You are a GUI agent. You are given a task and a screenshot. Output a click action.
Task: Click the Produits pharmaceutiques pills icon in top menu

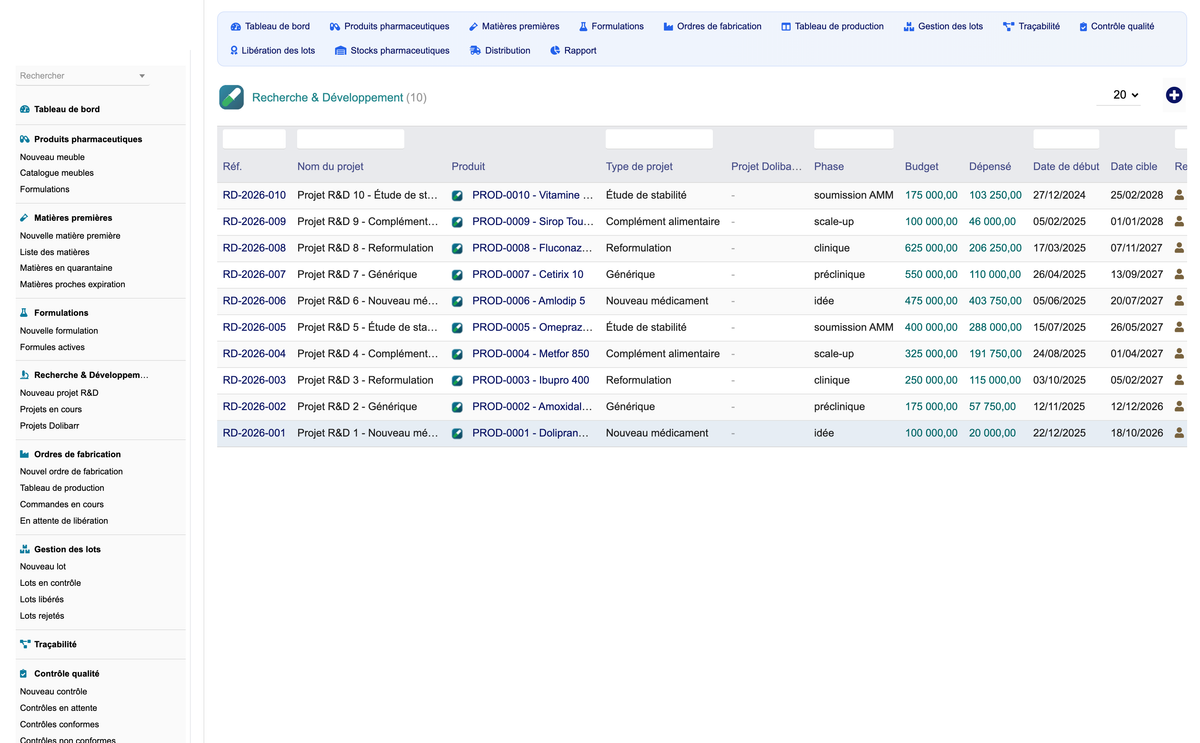point(334,27)
